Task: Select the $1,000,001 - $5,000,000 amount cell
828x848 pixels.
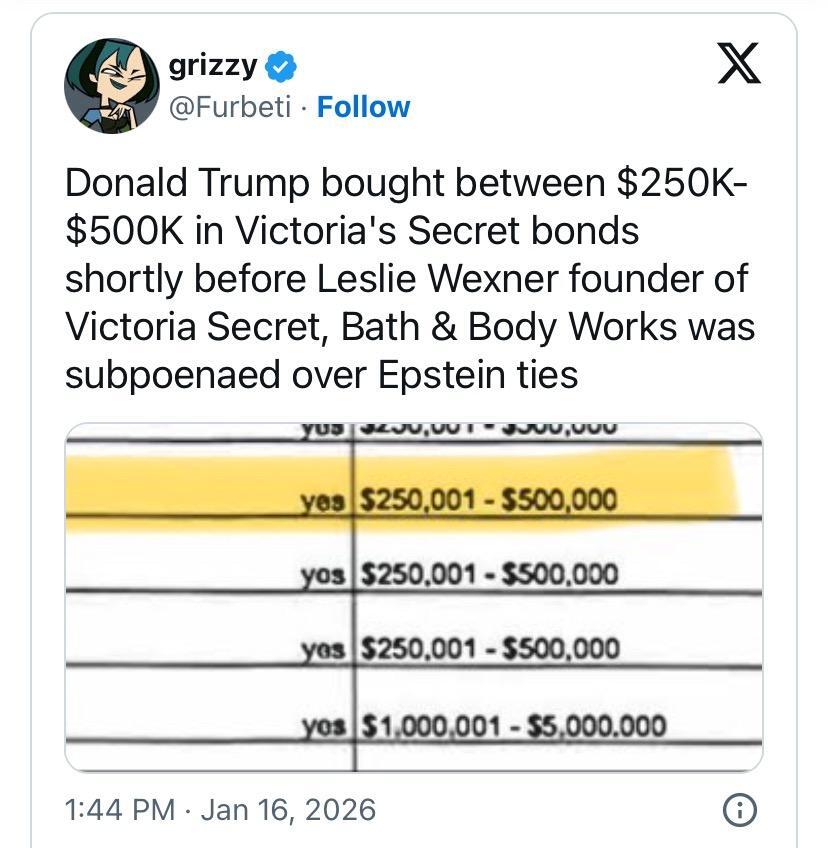Action: pos(512,726)
